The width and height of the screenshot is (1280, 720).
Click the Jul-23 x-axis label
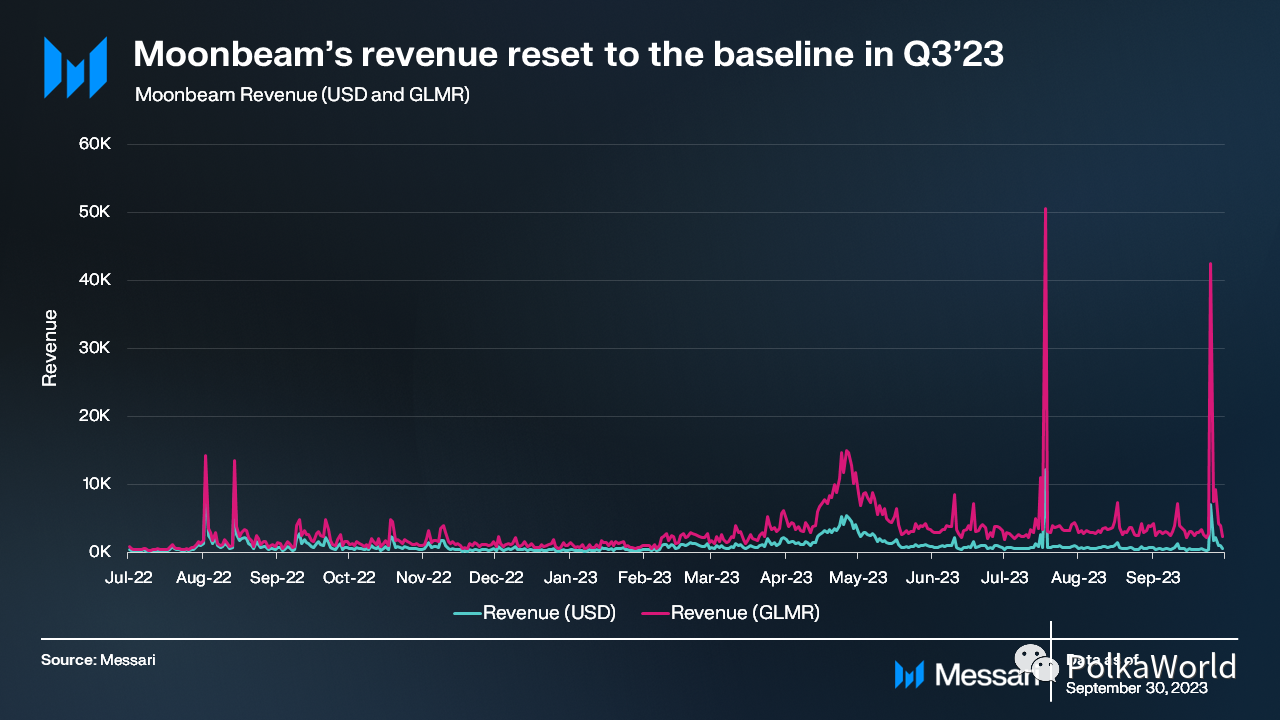coord(1004,578)
